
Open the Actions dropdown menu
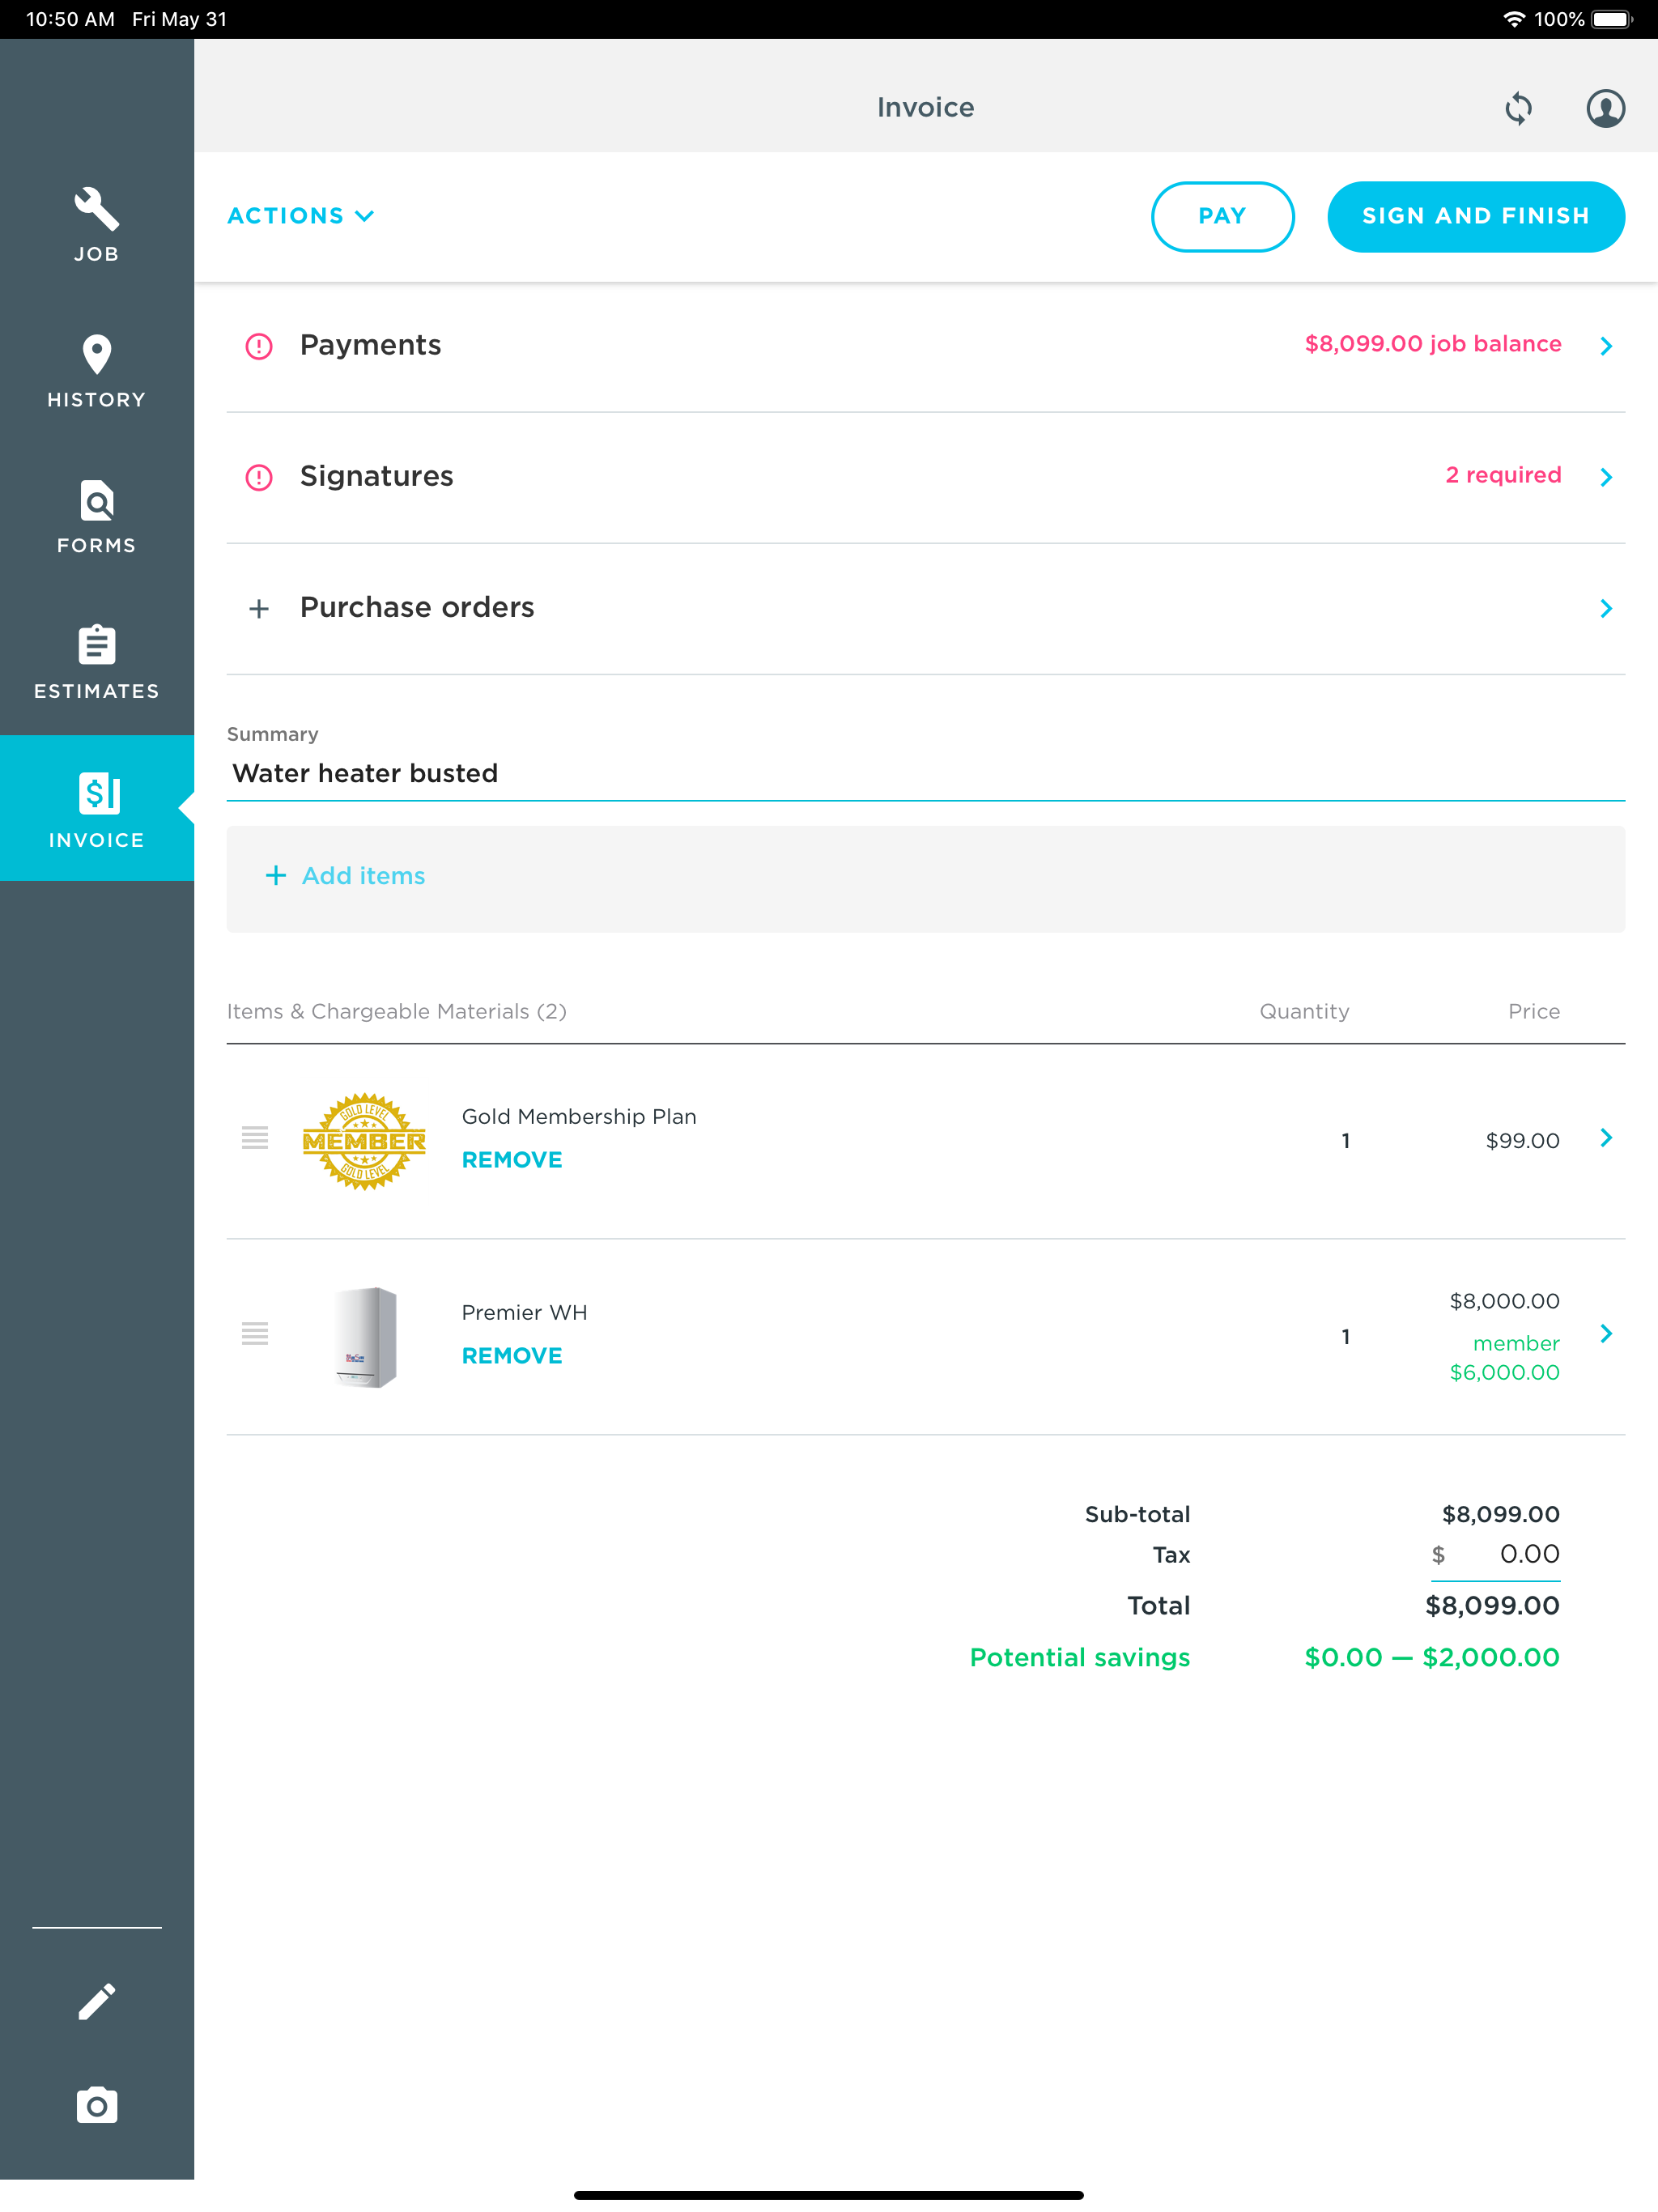pyautogui.click(x=300, y=216)
